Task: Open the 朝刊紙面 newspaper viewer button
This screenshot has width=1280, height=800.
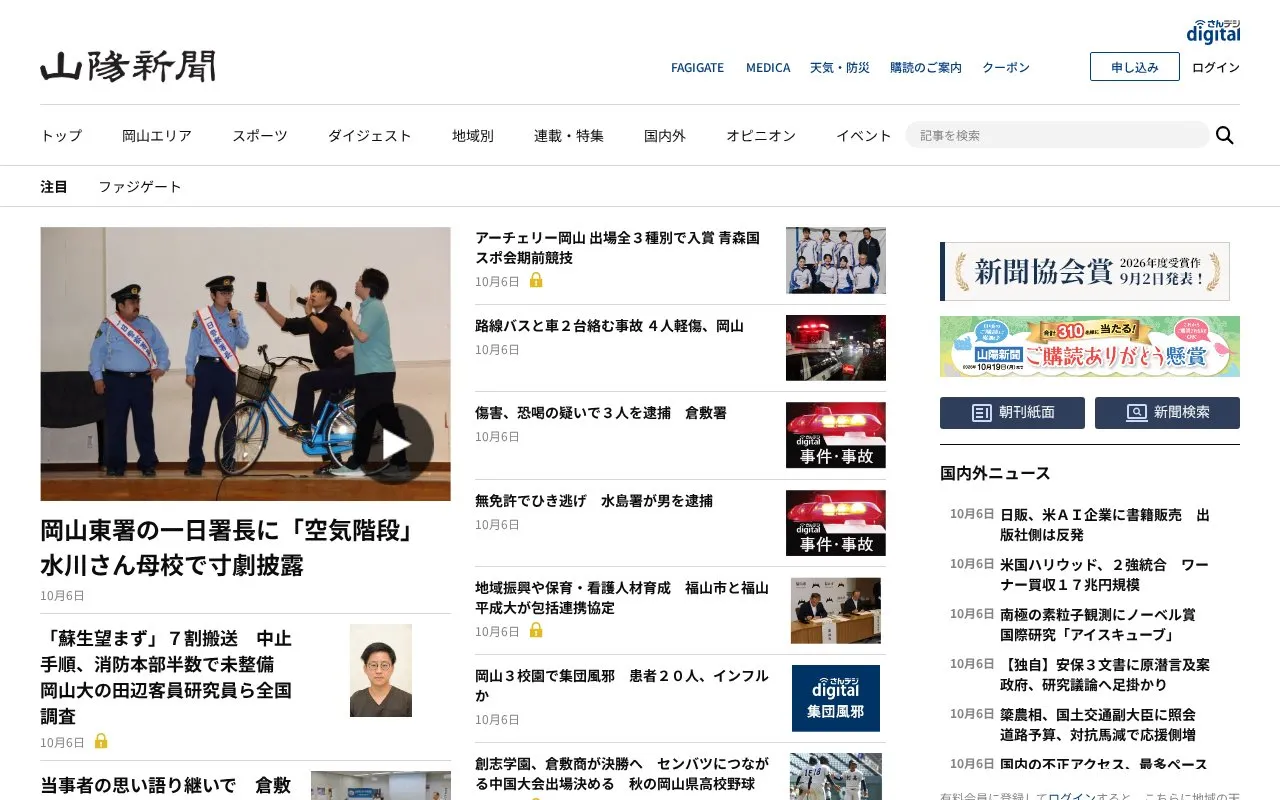Action: click(x=1012, y=413)
